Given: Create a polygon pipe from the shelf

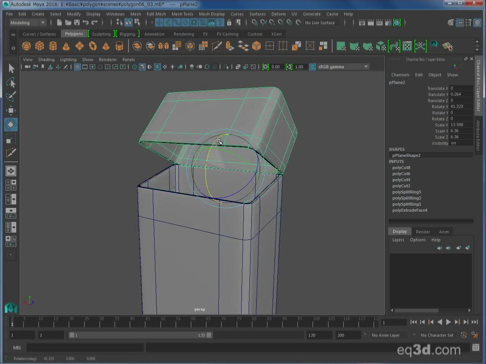Looking at the screenshot, I should (119, 46).
